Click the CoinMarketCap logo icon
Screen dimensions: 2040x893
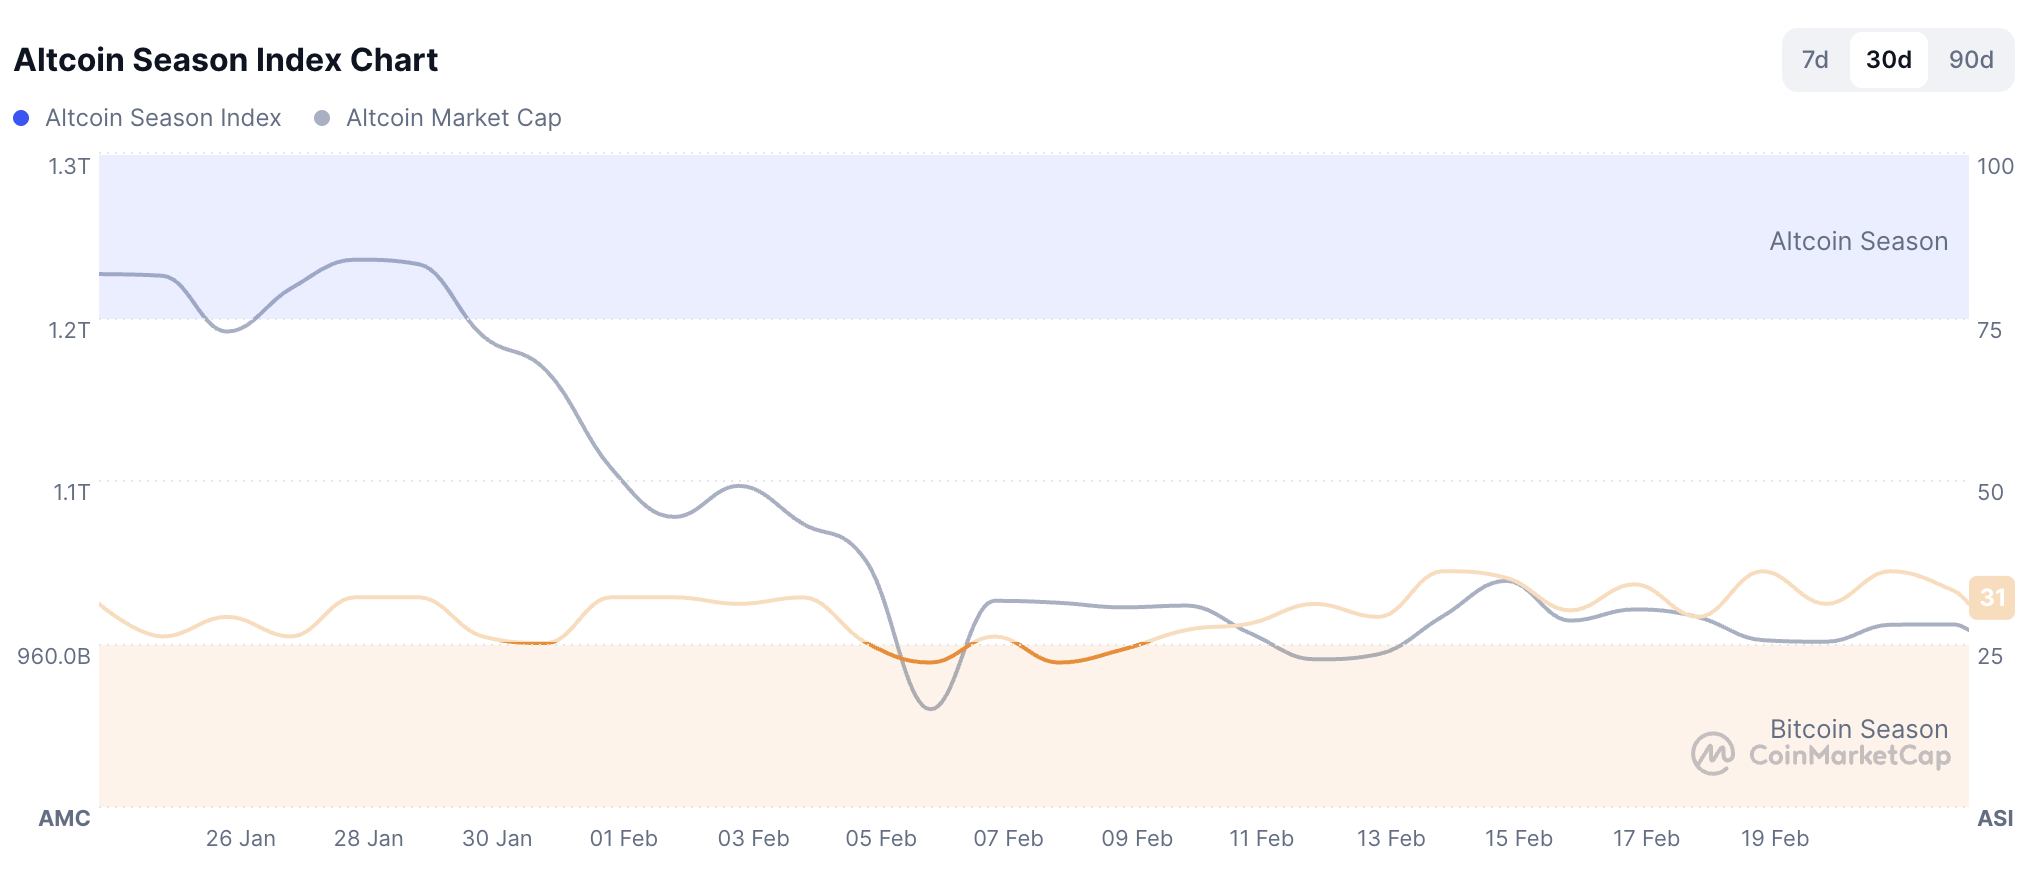click(1712, 754)
